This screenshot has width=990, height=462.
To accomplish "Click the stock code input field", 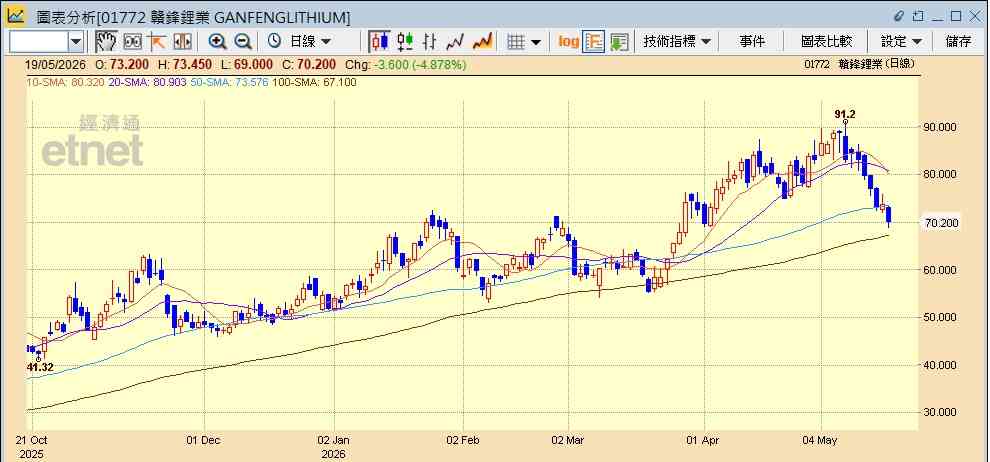I will [39, 42].
